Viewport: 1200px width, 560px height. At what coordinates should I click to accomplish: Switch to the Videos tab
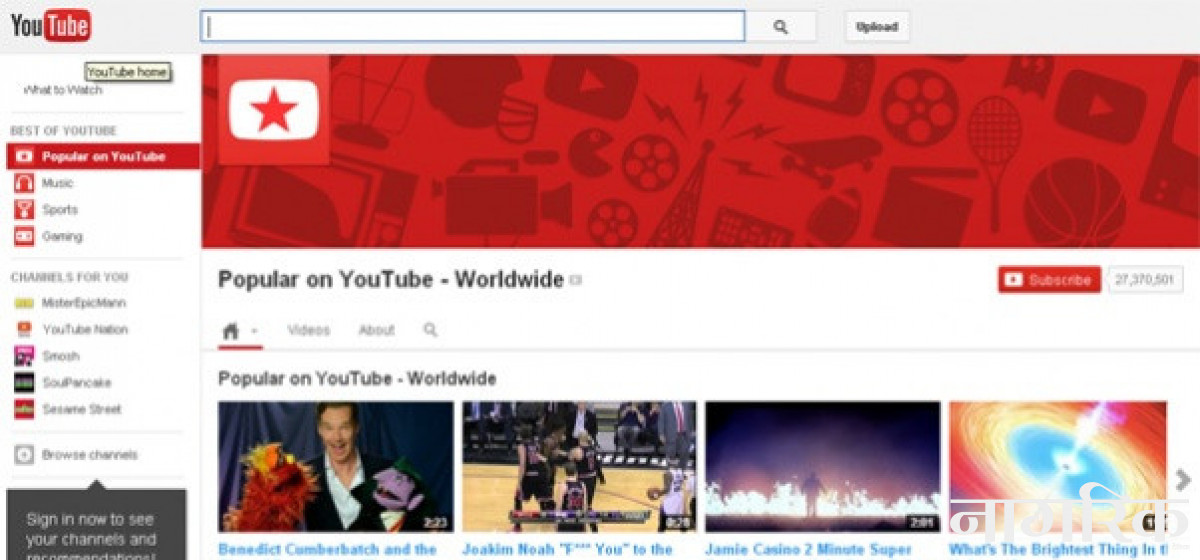[308, 330]
